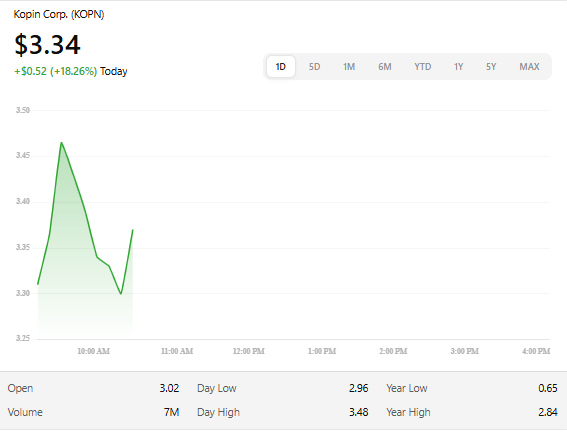The height and width of the screenshot is (433, 567).
Task: Click the 11:00 AM axis label
Action: pyautogui.click(x=177, y=351)
